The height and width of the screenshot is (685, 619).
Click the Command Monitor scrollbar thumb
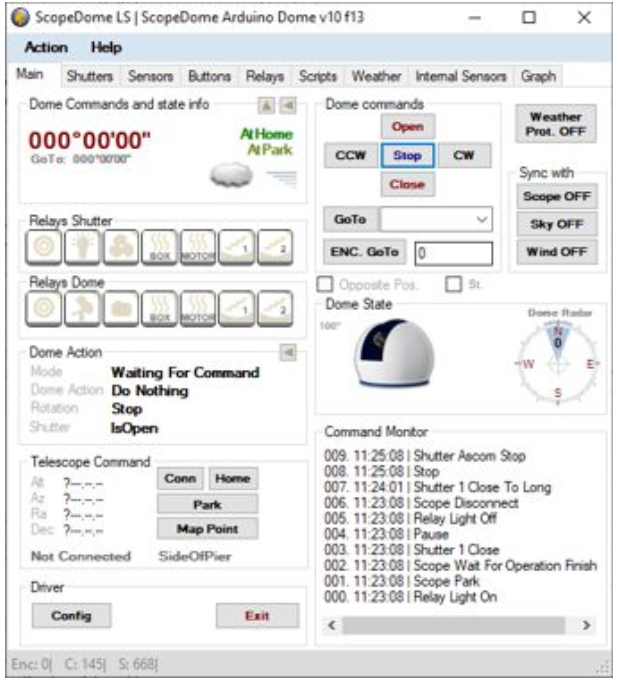click(453, 626)
